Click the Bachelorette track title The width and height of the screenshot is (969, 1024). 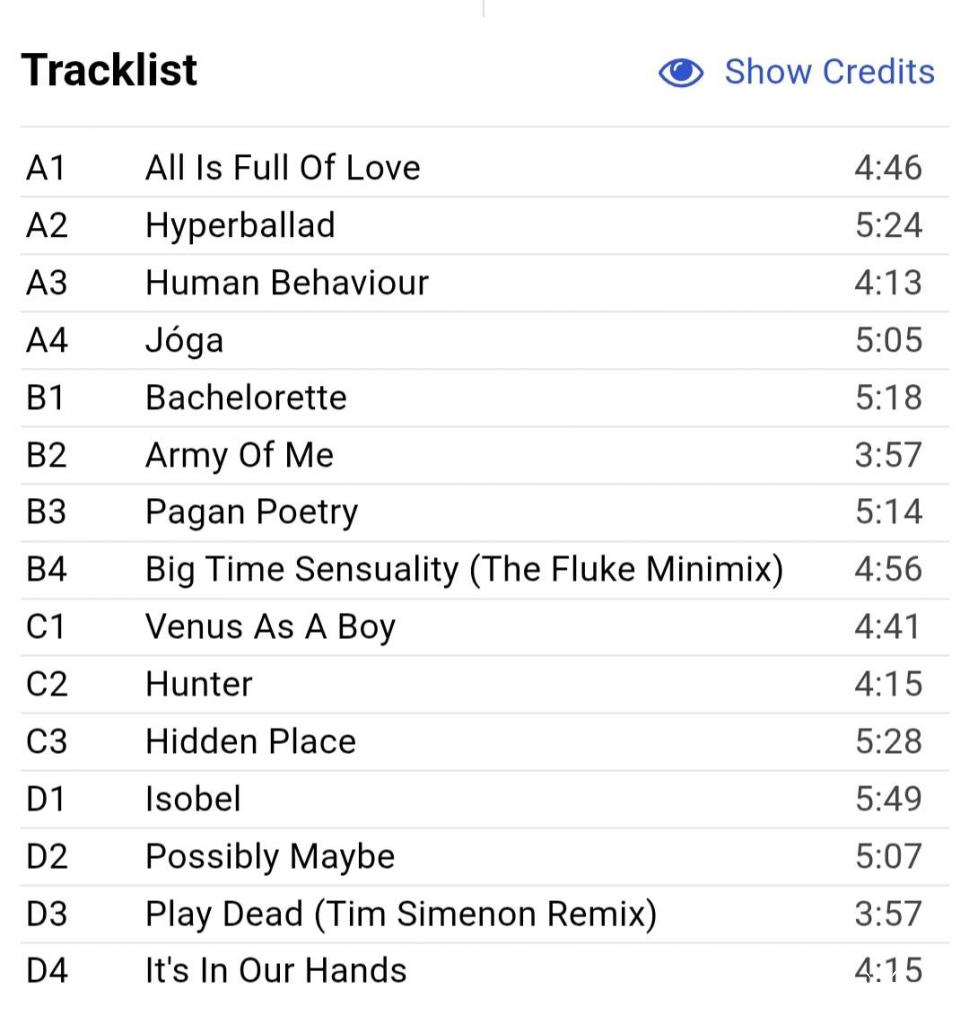click(246, 398)
